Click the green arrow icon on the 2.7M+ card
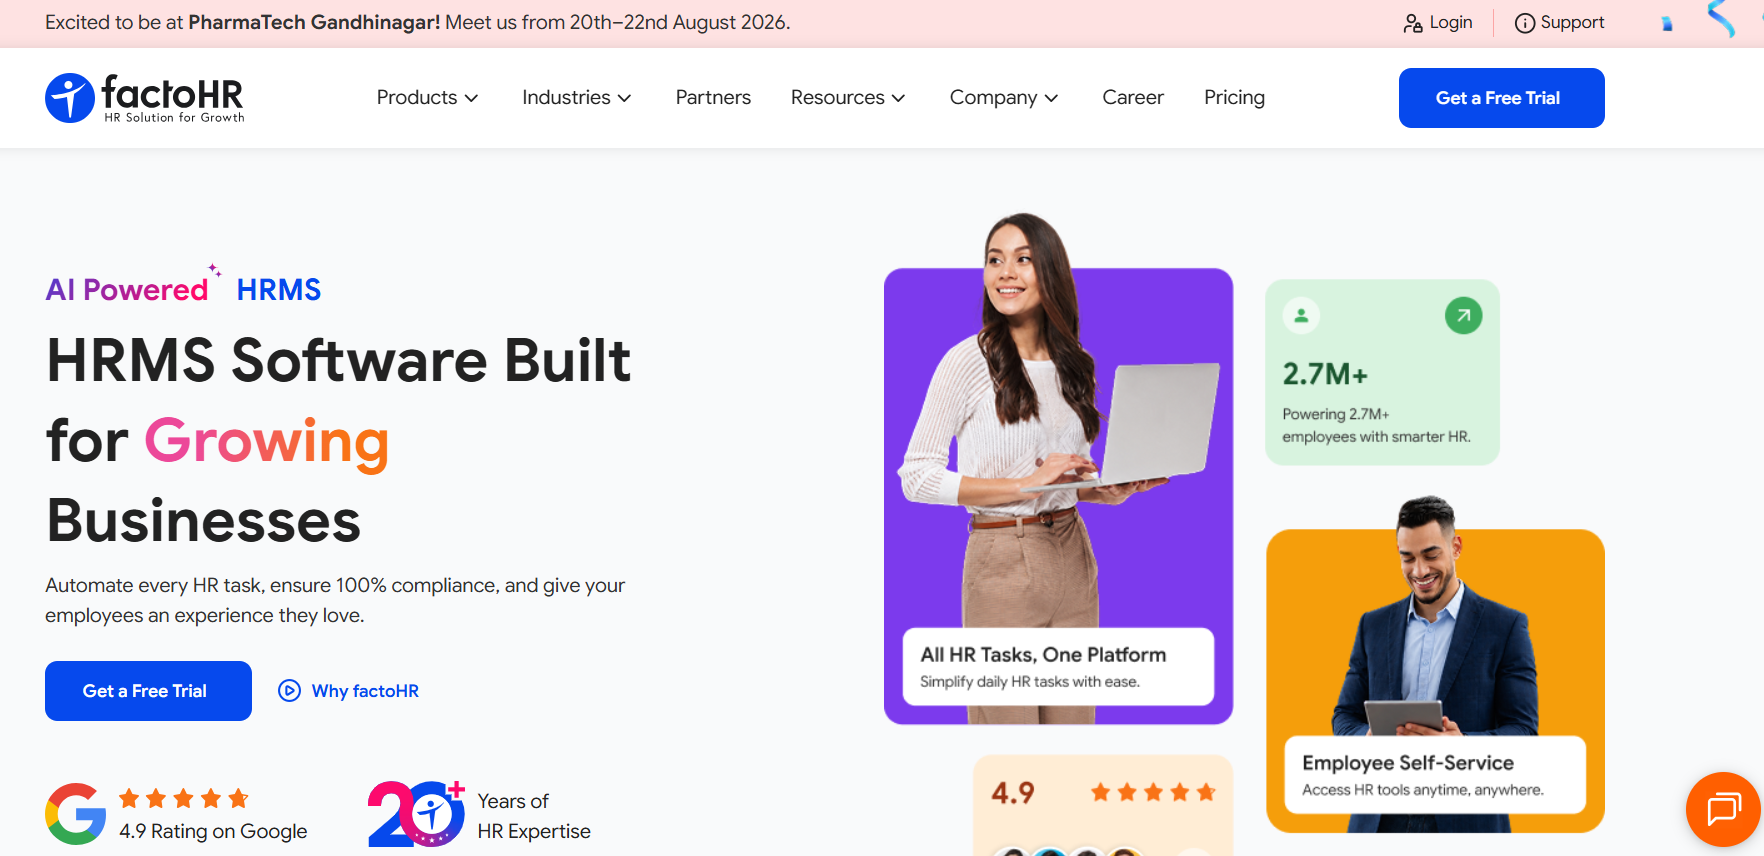 click(x=1463, y=316)
